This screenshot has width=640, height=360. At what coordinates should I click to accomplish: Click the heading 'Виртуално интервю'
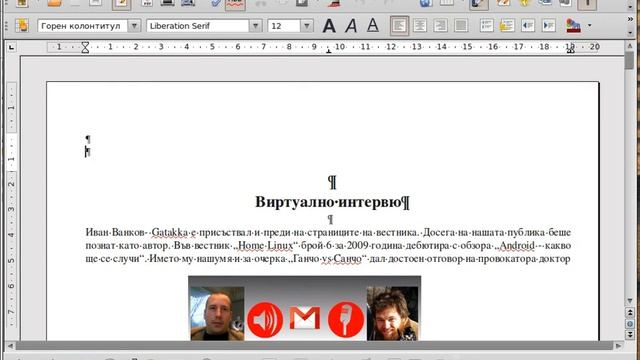pyautogui.click(x=329, y=202)
